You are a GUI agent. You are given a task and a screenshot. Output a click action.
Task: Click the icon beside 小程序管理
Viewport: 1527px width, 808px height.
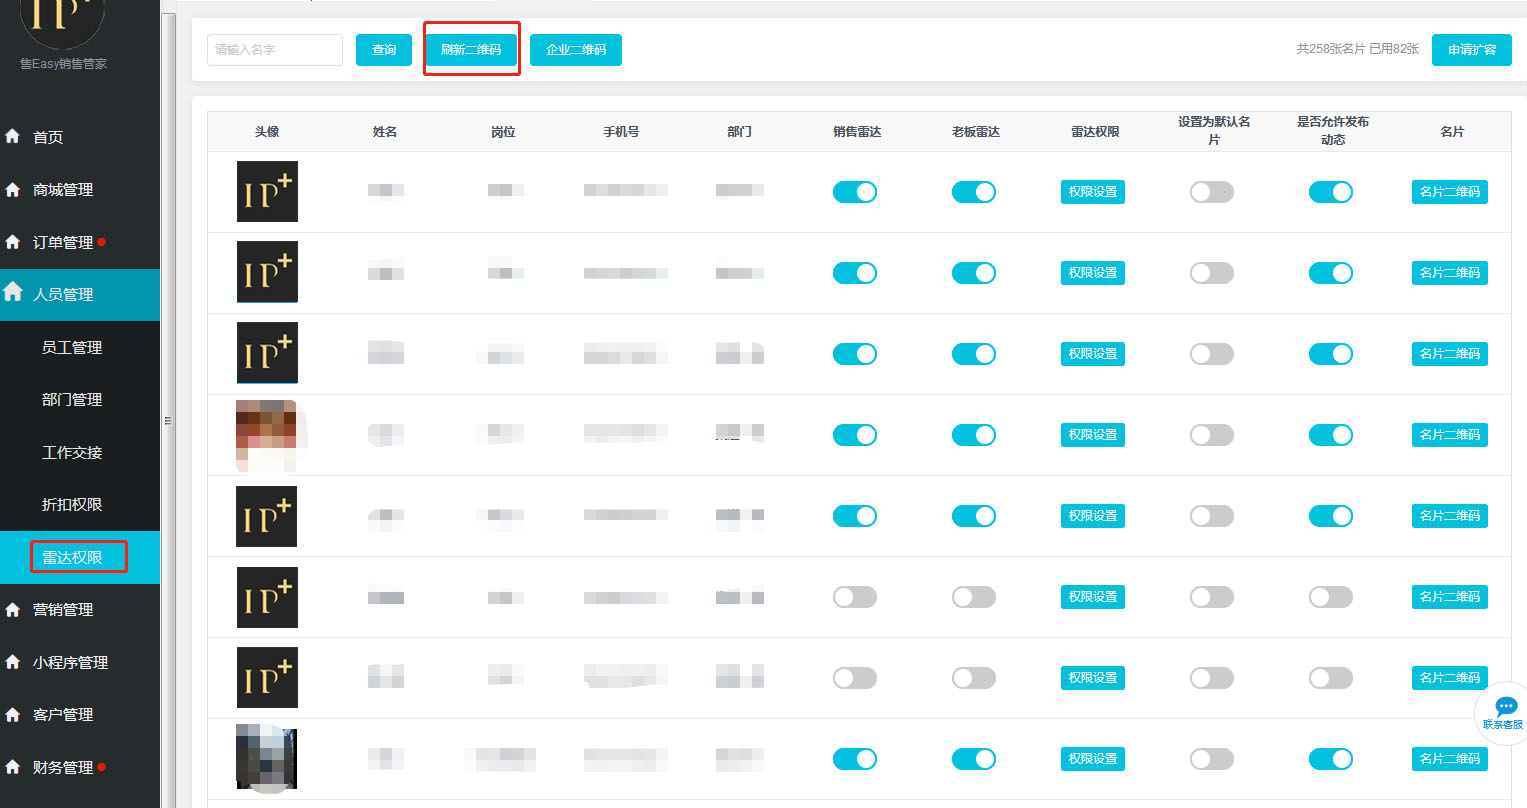tap(13, 662)
